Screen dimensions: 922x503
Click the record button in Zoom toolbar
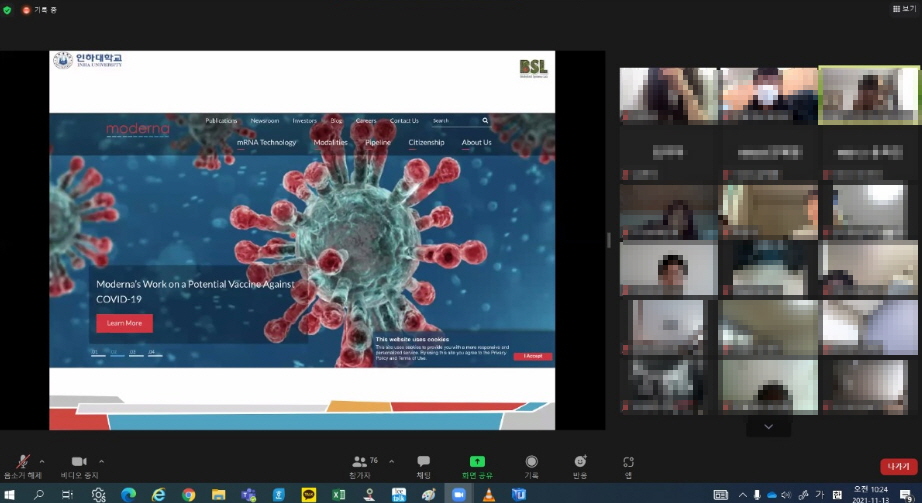point(532,467)
